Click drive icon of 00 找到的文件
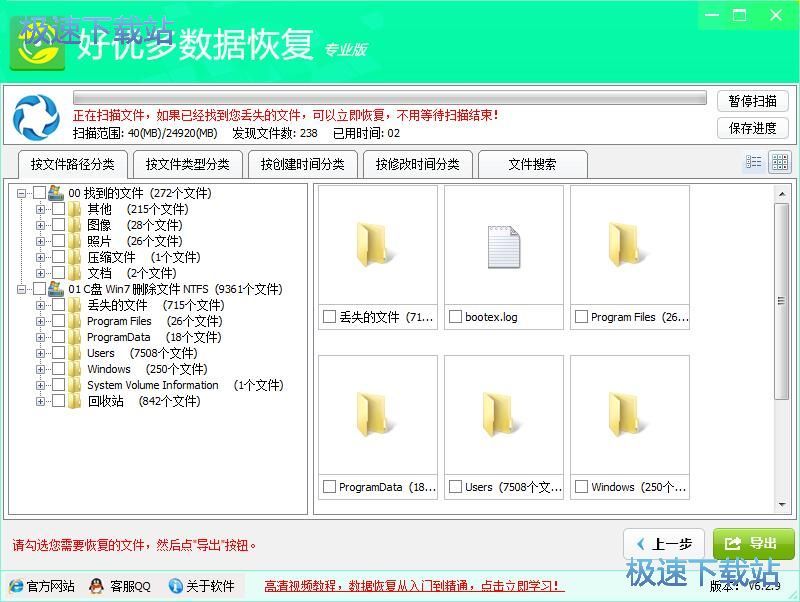This screenshot has height=602, width=800. (56, 193)
